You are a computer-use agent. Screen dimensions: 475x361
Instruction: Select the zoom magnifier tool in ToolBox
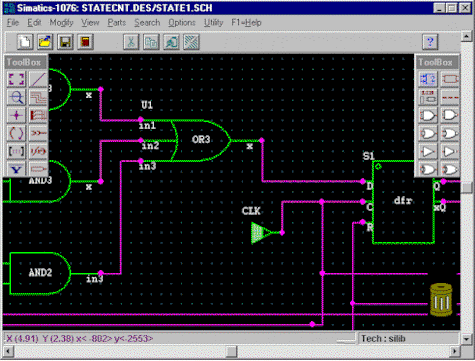point(16,97)
